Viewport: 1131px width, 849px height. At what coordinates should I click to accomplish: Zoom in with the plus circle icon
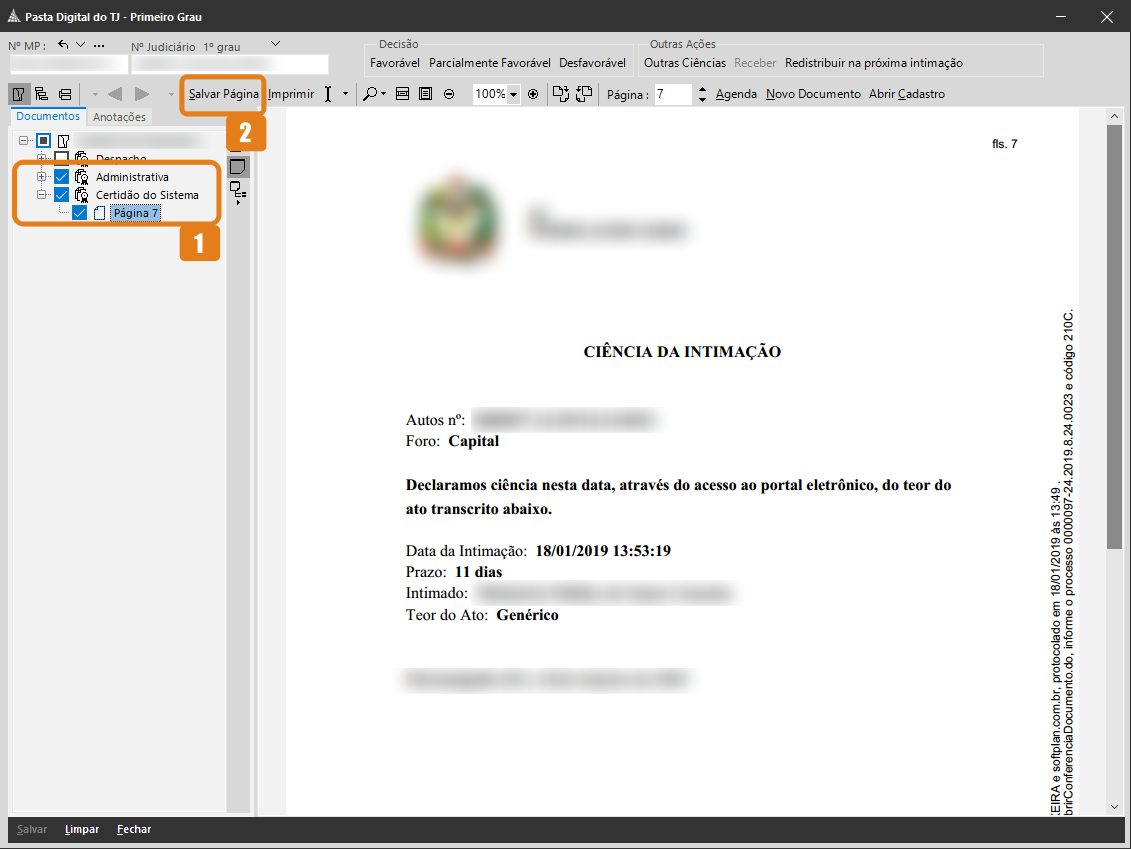pyautogui.click(x=533, y=94)
